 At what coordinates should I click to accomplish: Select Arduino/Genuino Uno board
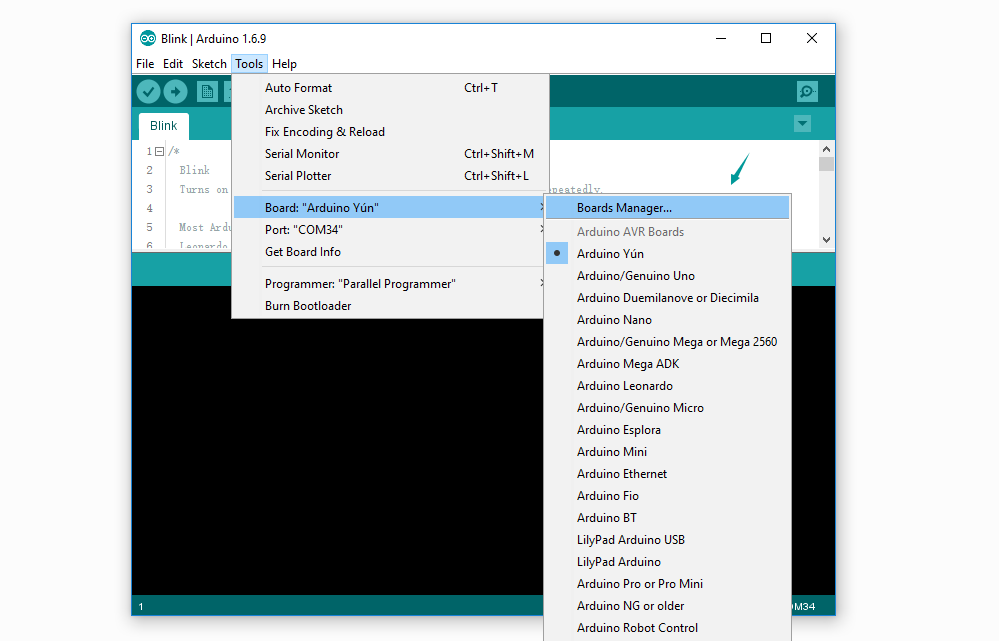(668, 276)
